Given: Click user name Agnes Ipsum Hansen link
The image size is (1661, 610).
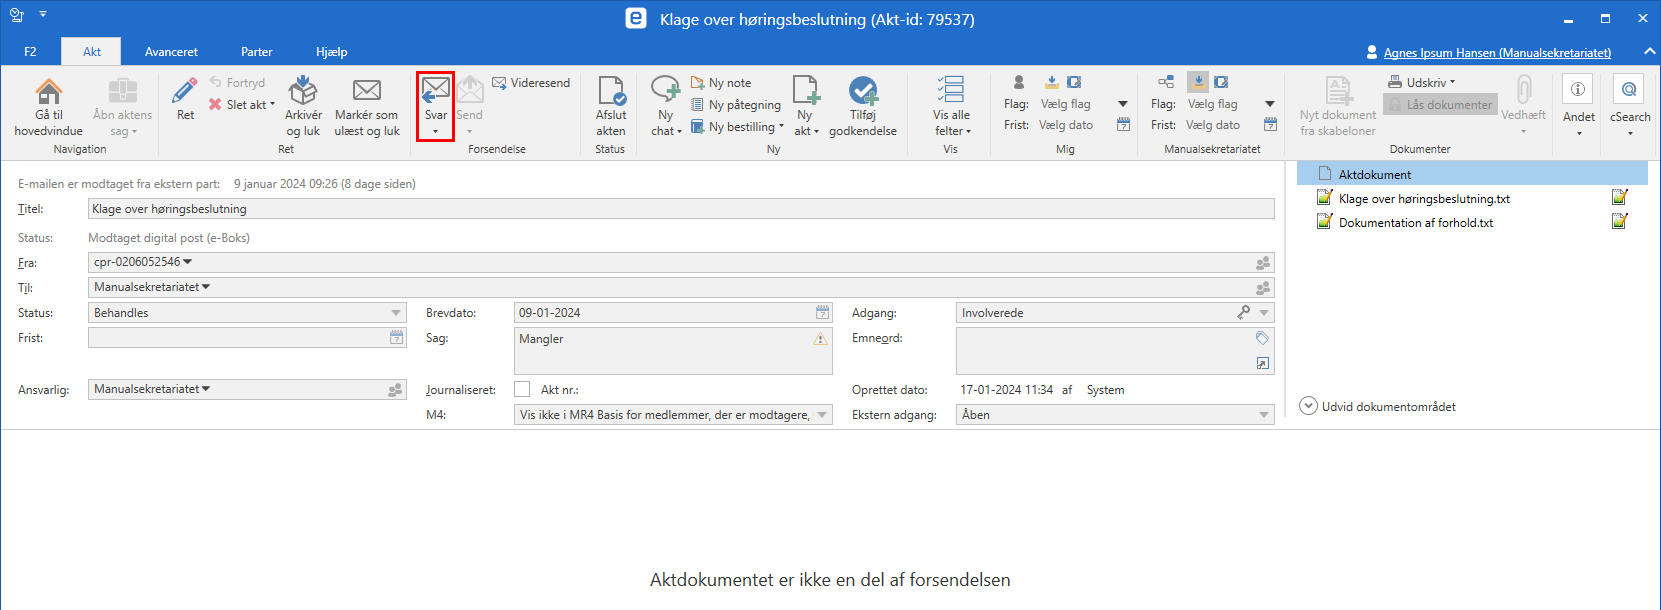Looking at the screenshot, I should tap(1496, 53).
